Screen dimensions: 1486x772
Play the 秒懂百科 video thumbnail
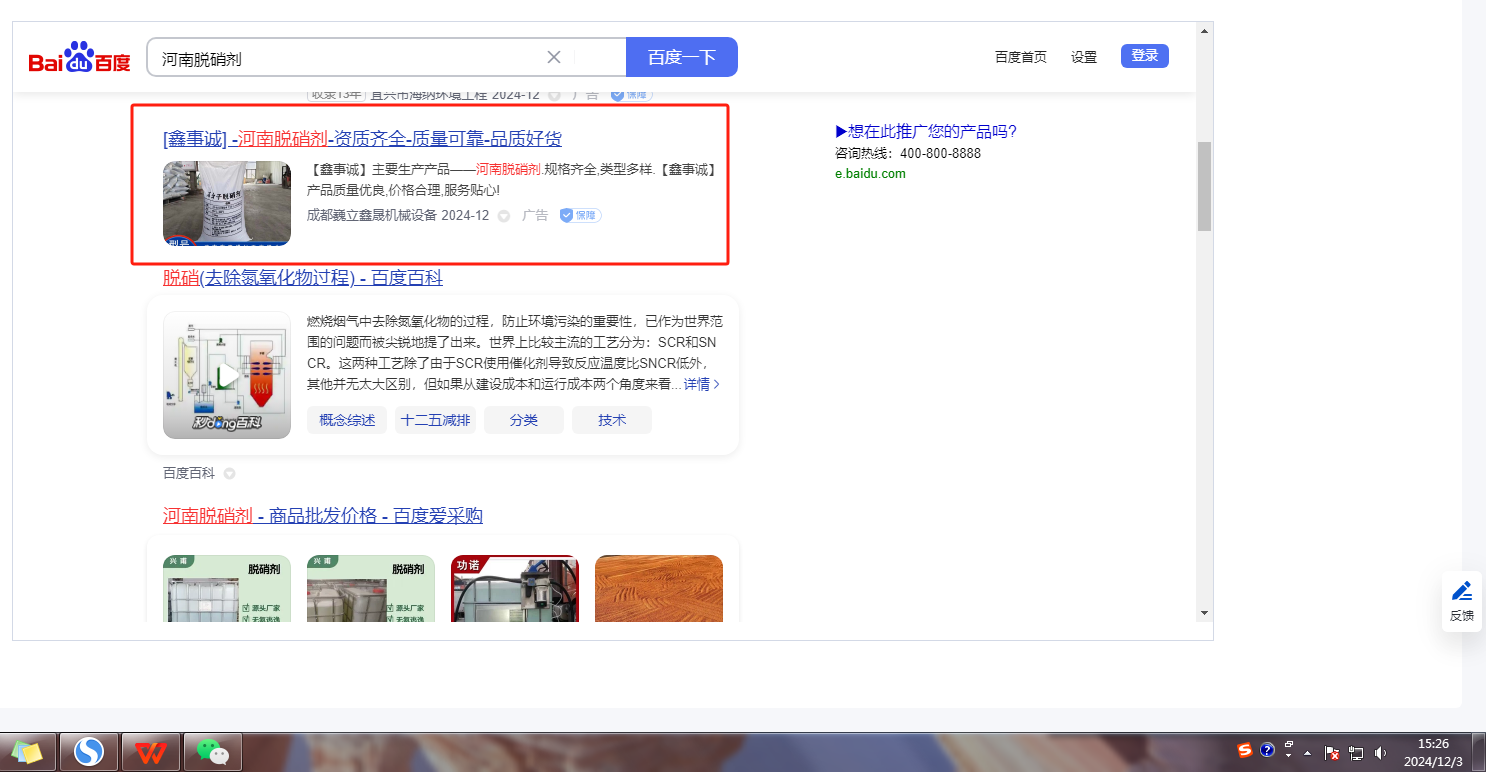click(x=227, y=375)
